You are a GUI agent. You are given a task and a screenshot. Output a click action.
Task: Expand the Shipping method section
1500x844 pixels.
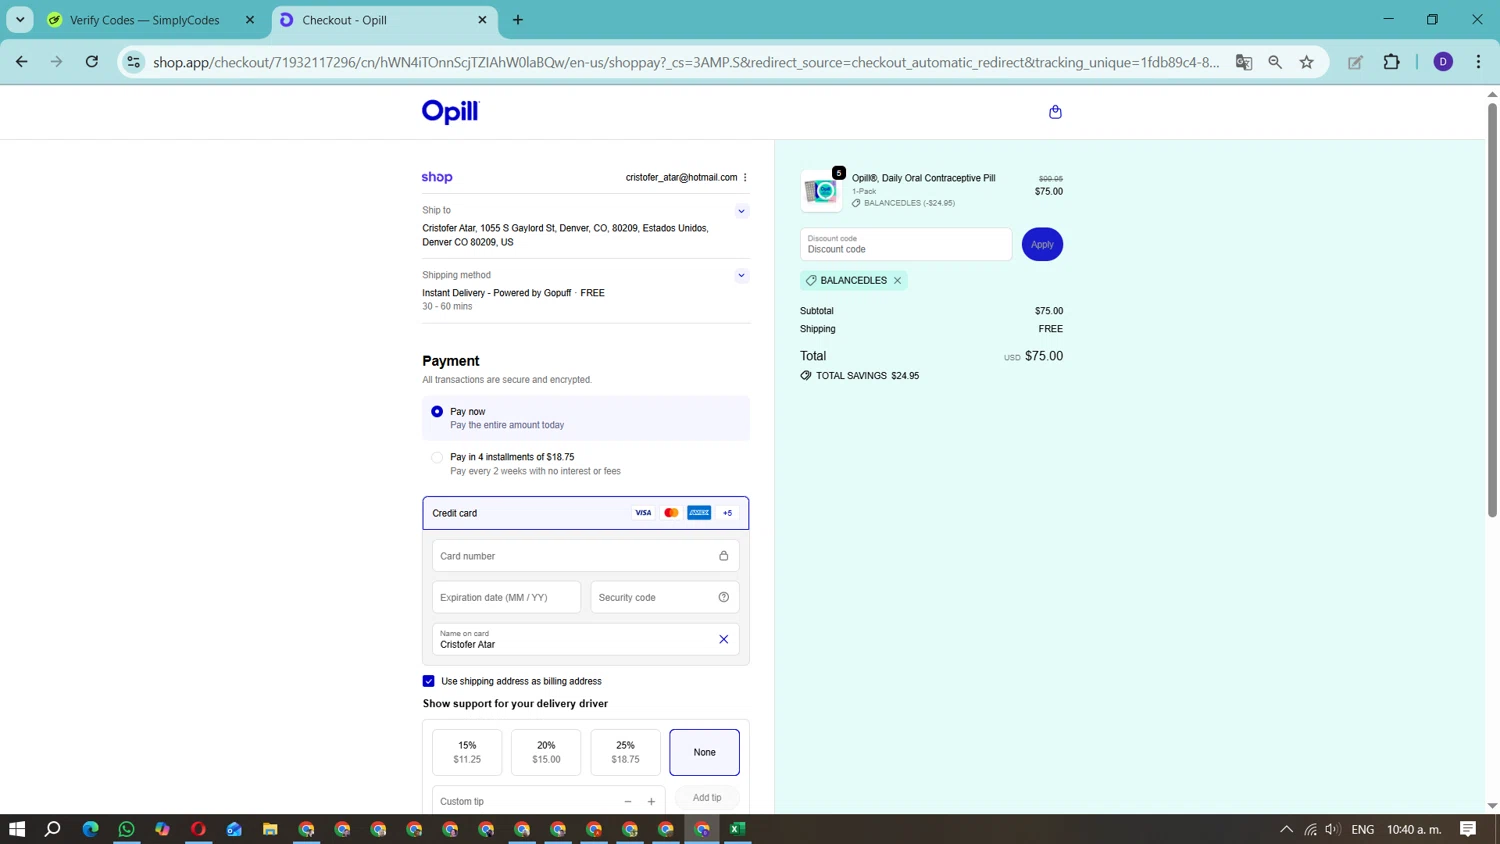coord(741,275)
